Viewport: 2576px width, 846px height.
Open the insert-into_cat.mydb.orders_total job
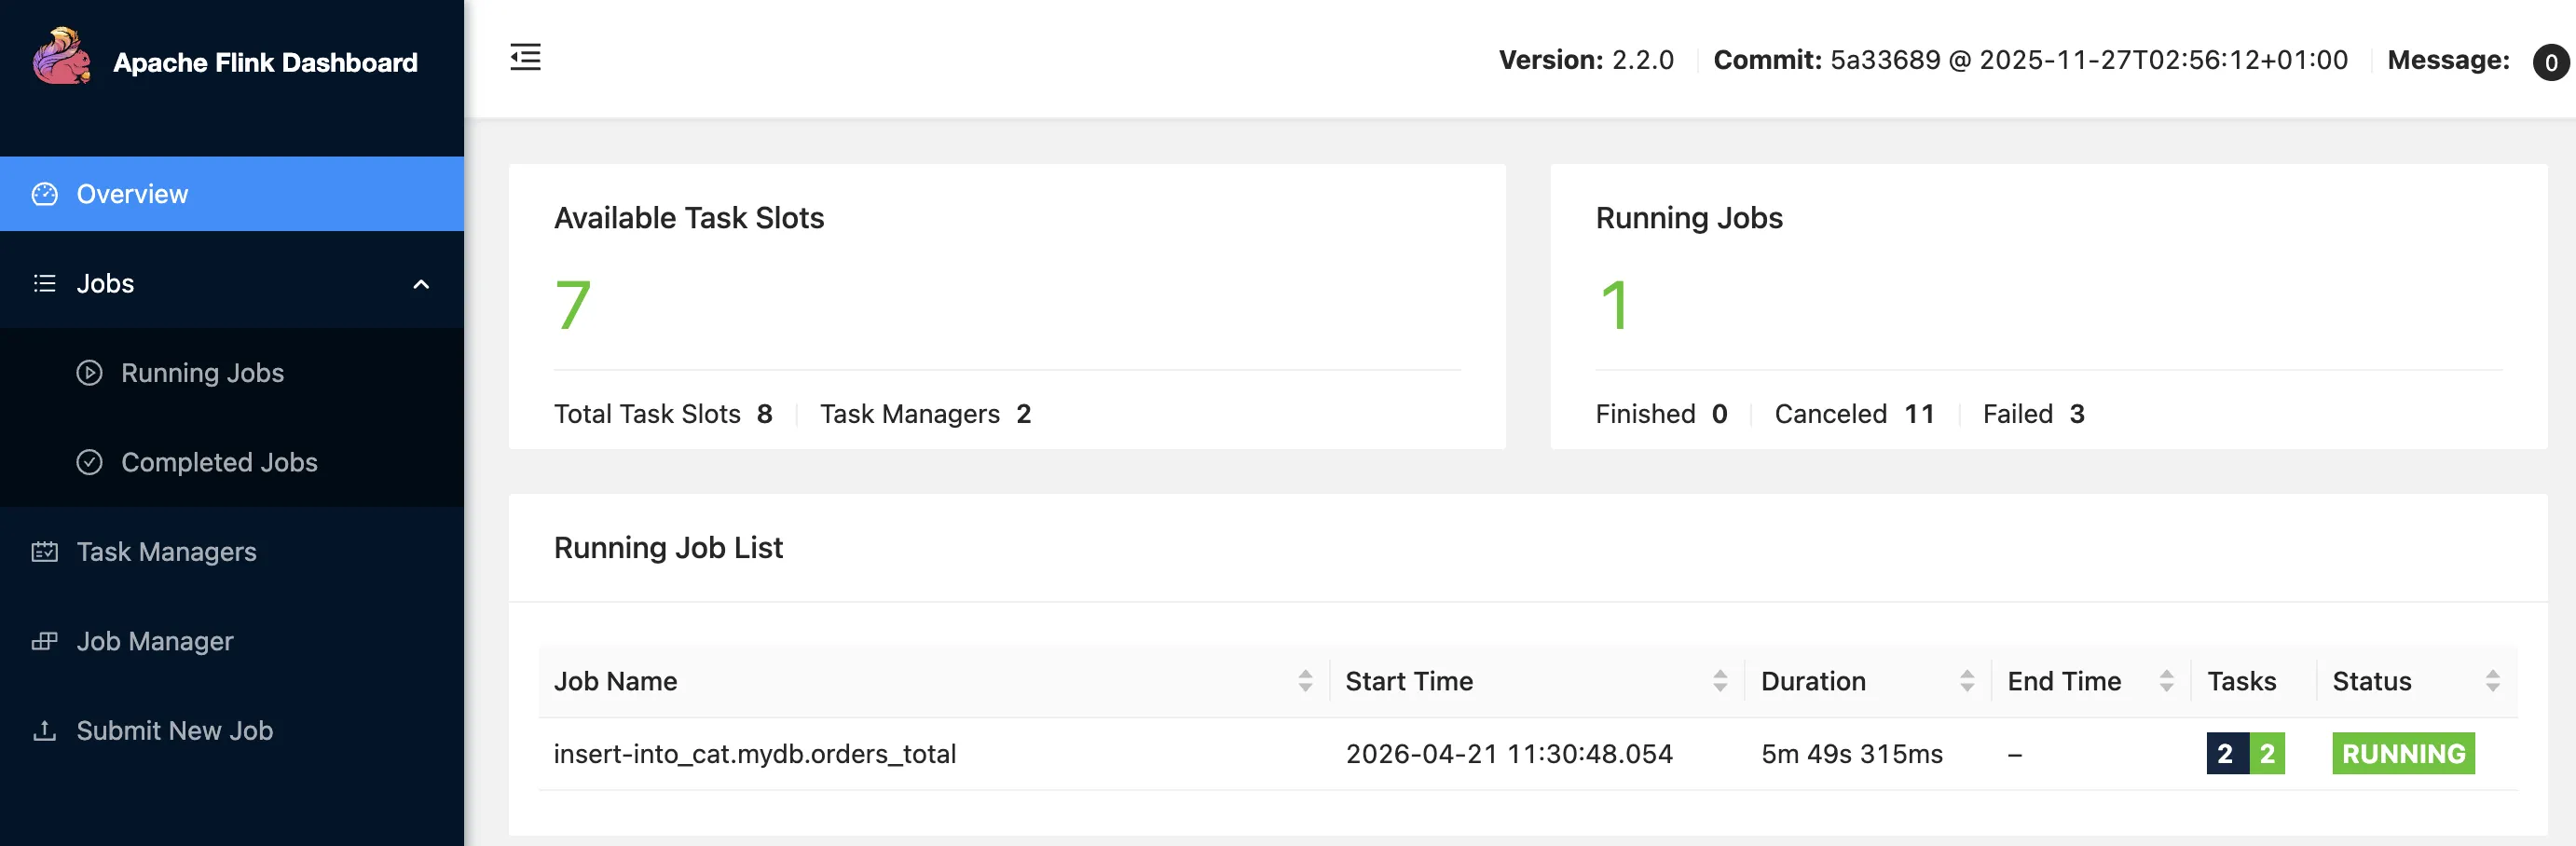(756, 753)
